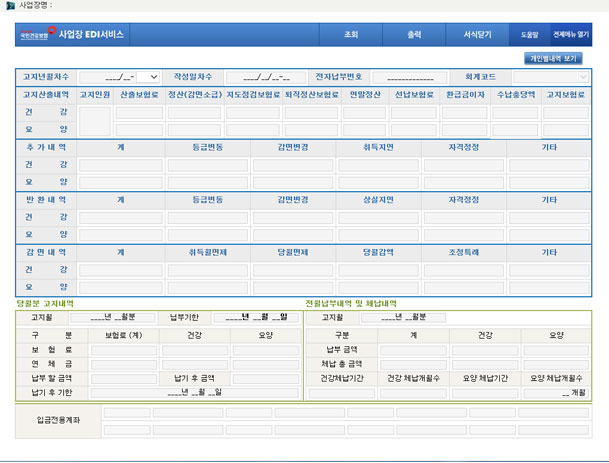The width and height of the screenshot is (609, 463).
Task: Open the 회계코드 combo box
Action: pos(550,77)
